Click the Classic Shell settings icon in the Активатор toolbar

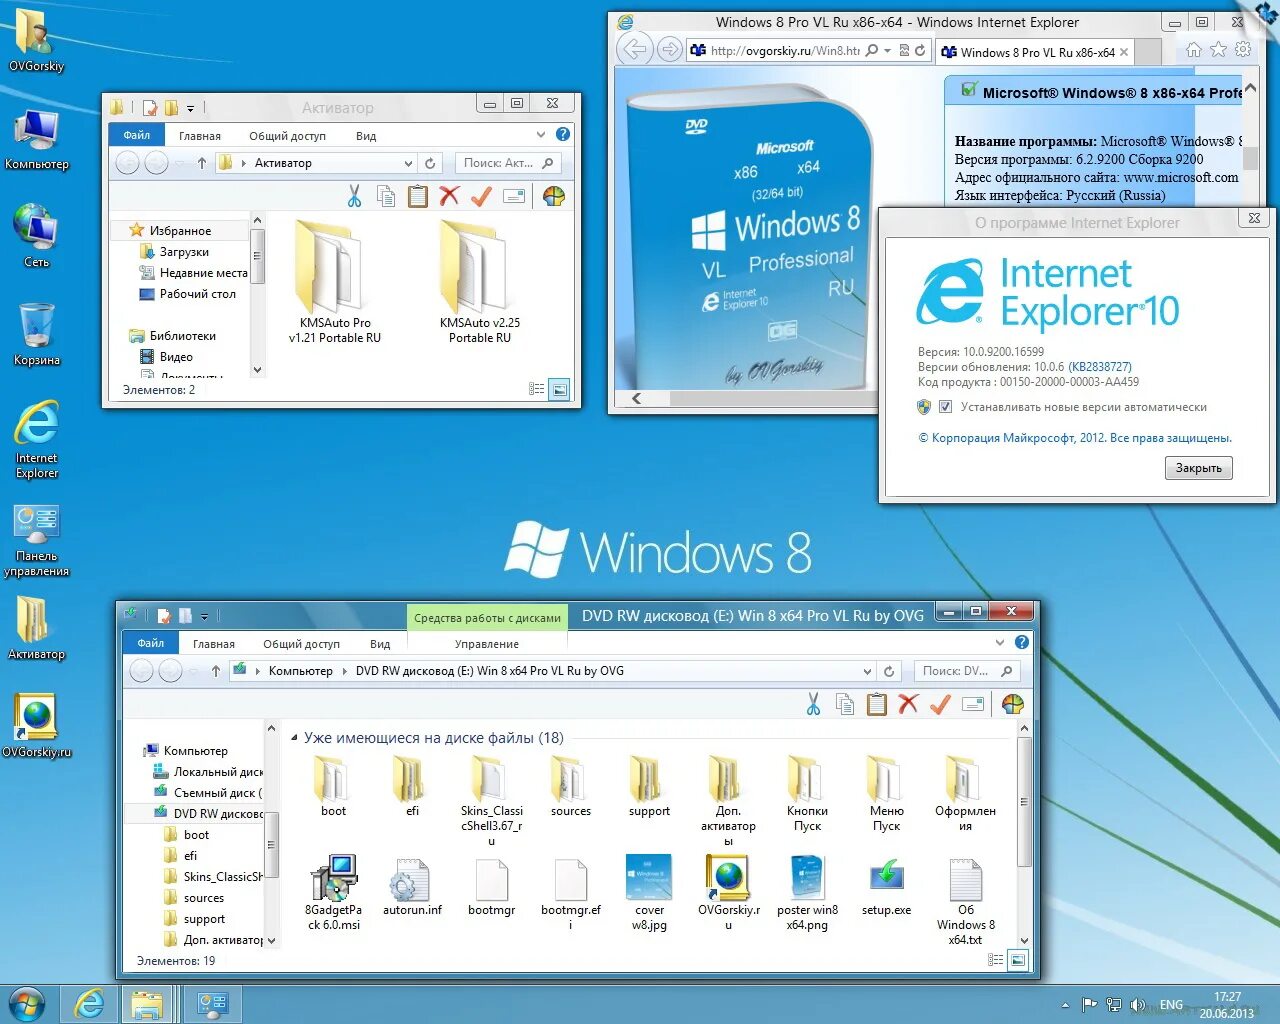pos(554,196)
